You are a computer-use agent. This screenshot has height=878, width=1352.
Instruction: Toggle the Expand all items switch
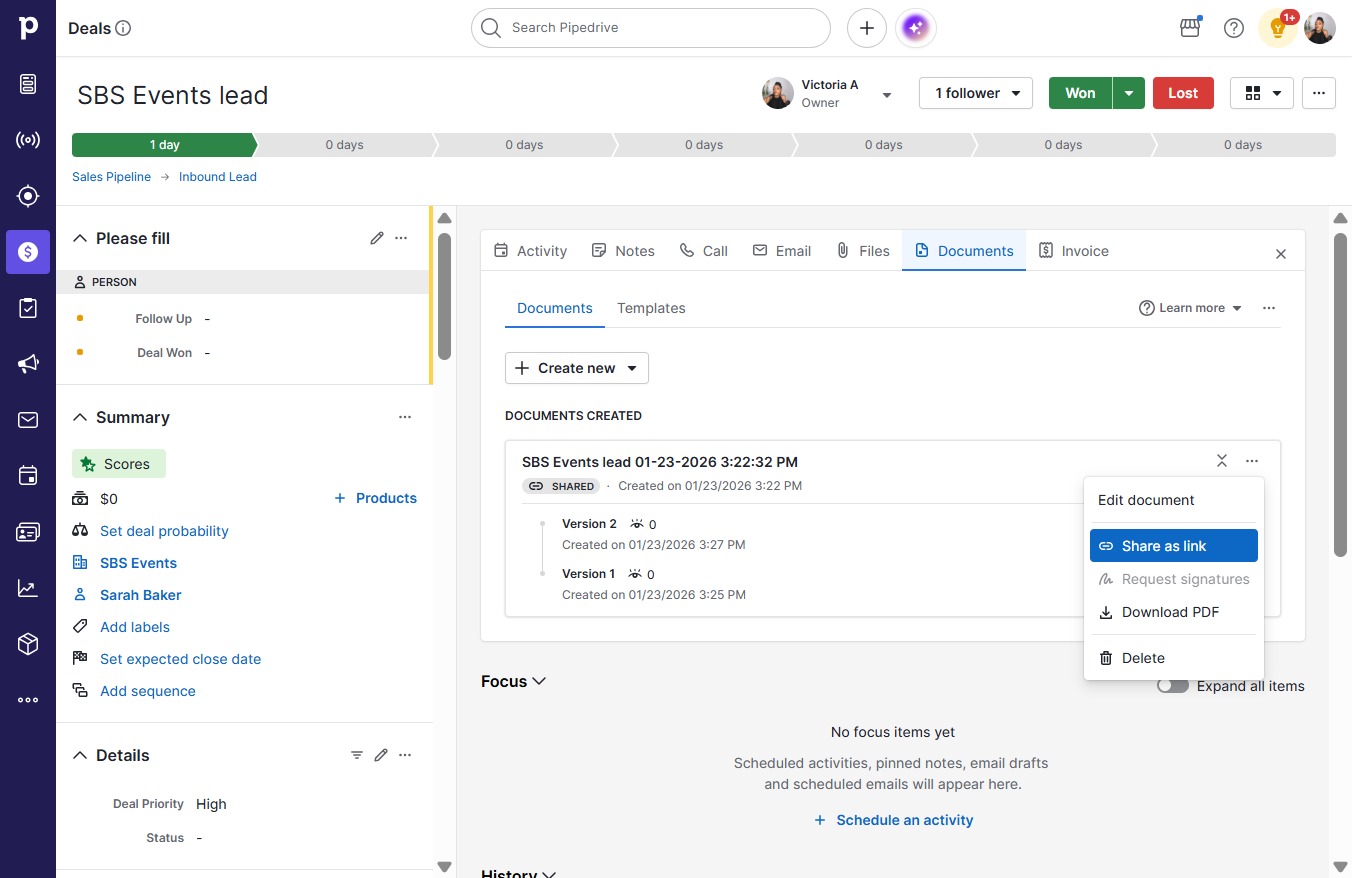click(1173, 686)
